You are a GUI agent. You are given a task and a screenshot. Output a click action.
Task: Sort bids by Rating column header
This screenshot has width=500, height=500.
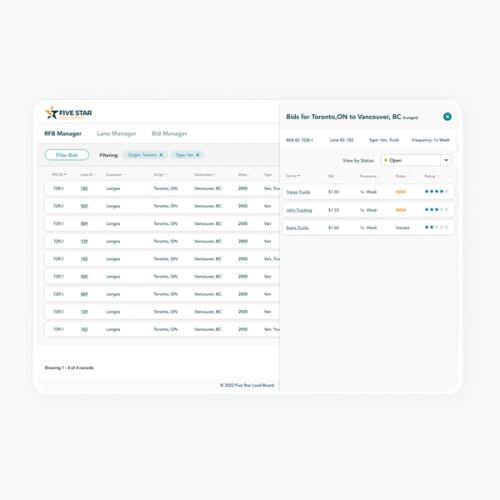[x=432, y=176]
